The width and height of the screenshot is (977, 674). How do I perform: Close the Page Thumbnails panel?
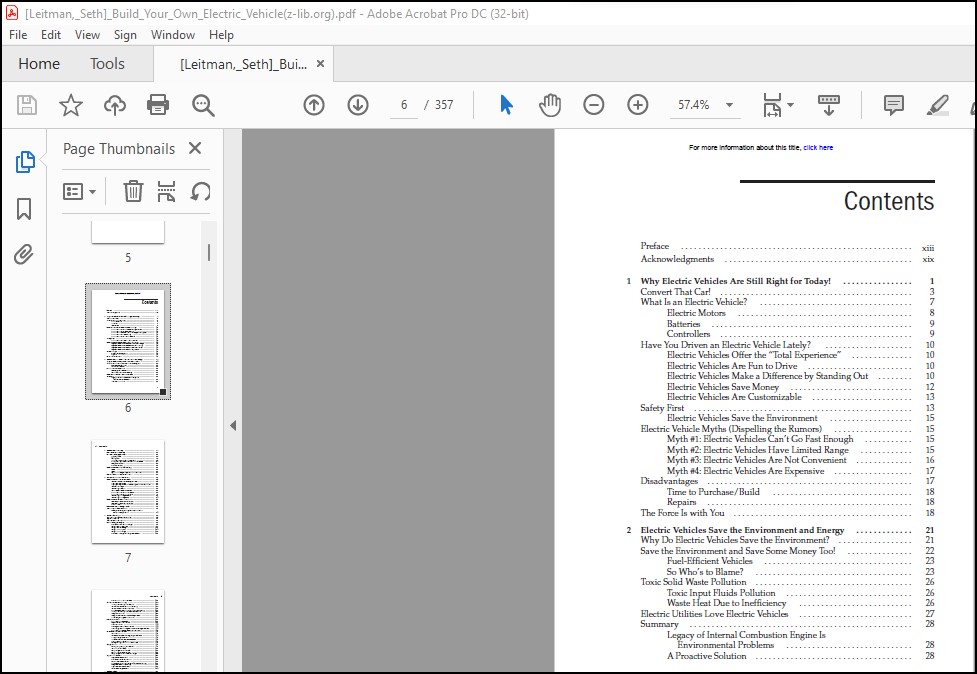click(195, 148)
